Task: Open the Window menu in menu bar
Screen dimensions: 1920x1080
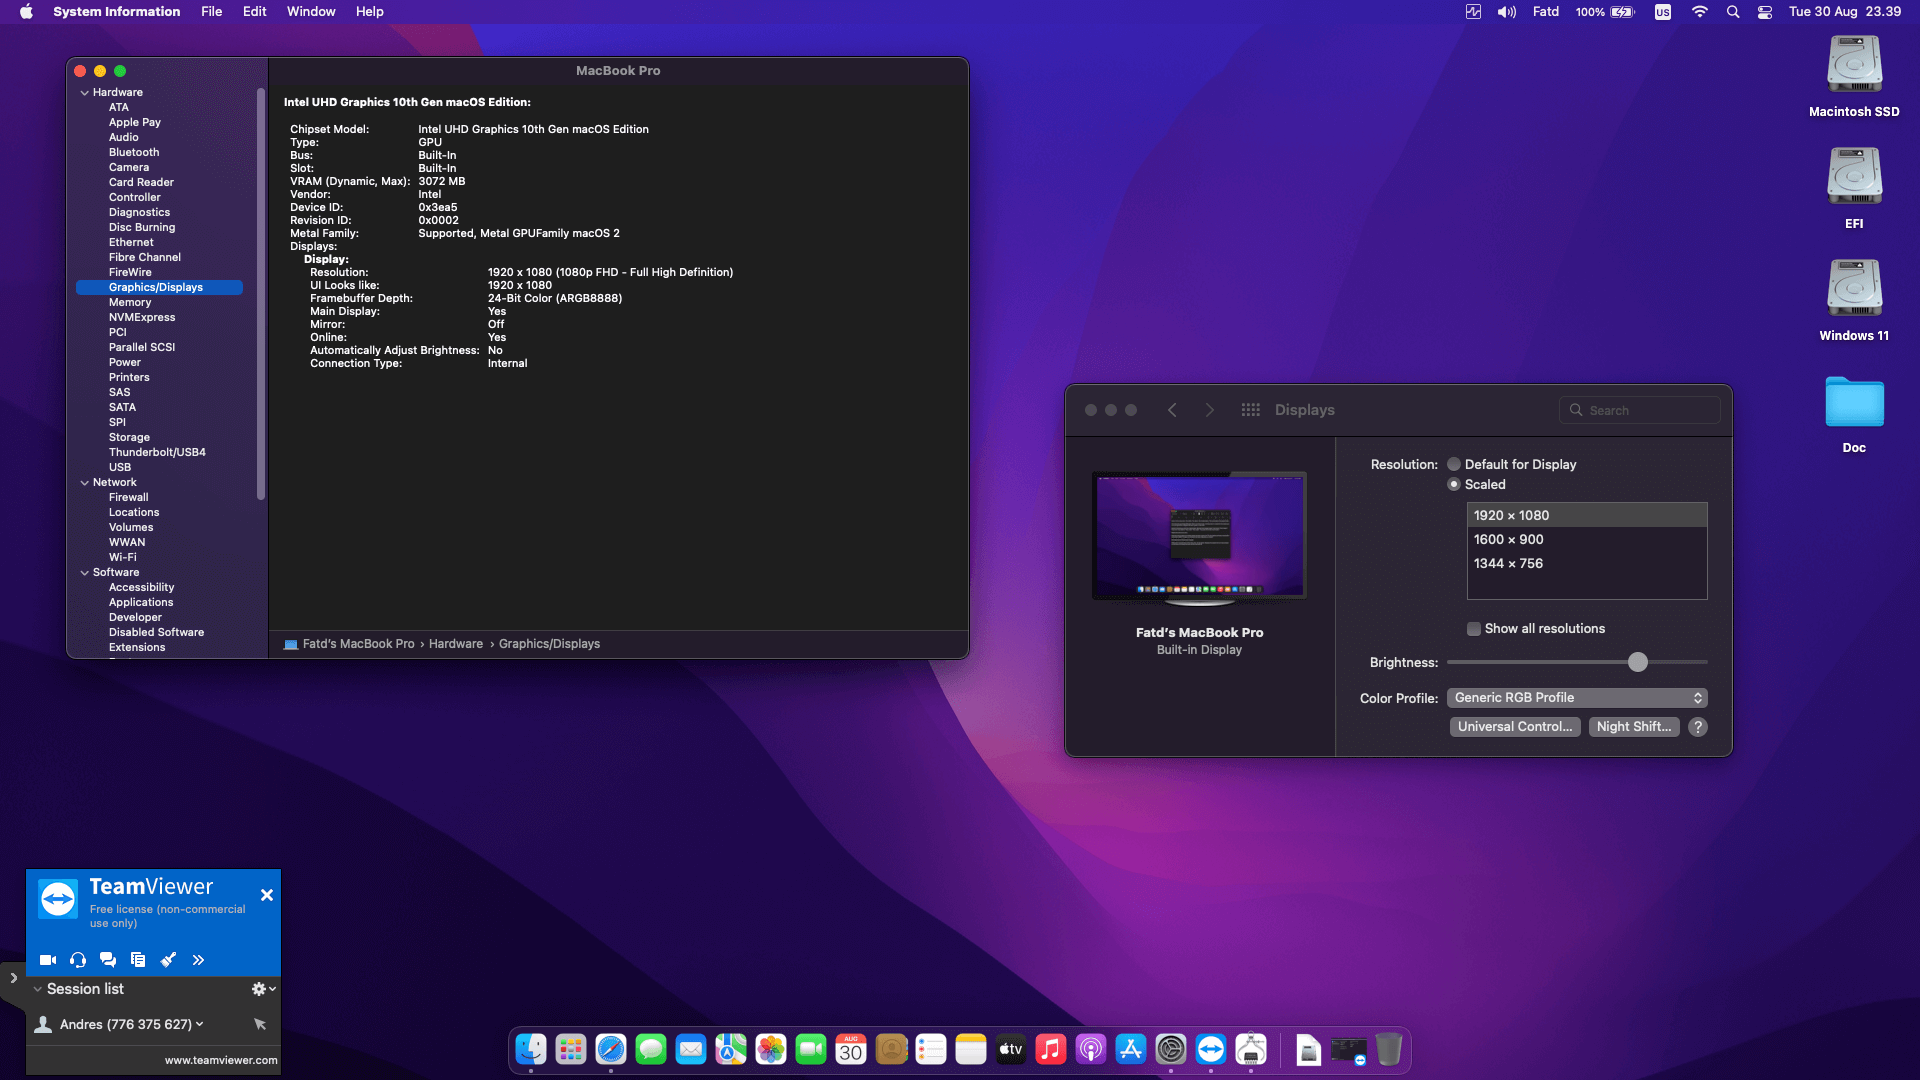Action: 310,12
